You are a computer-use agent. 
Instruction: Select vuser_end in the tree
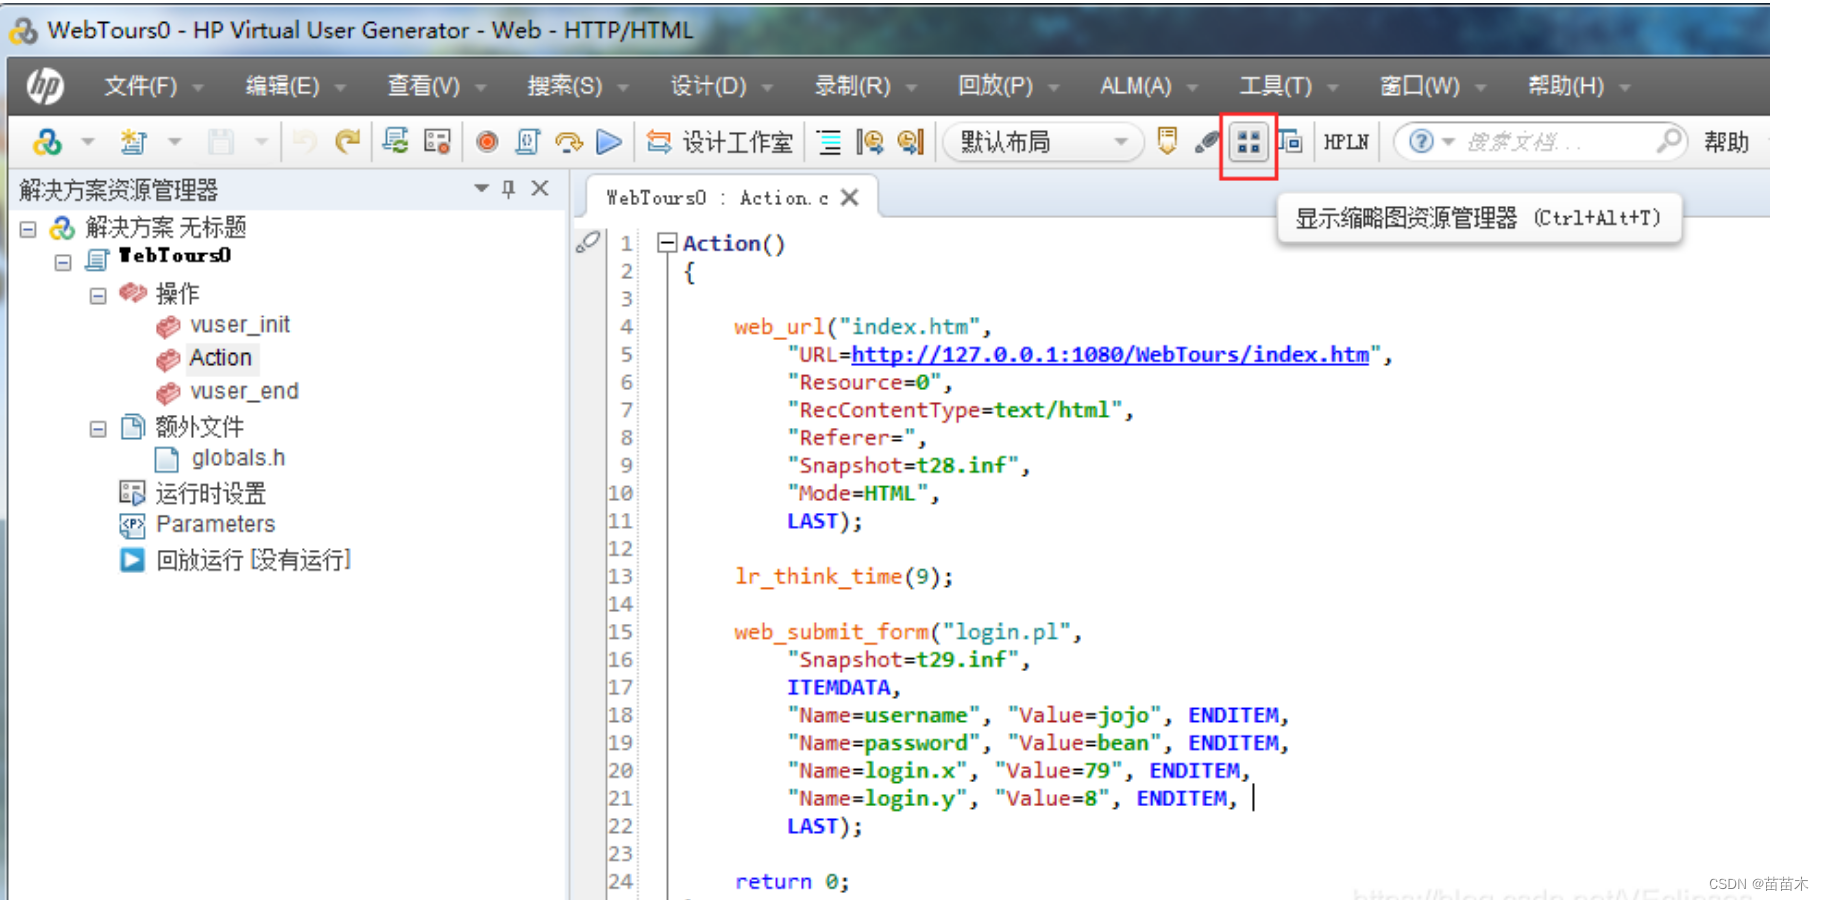click(x=244, y=391)
